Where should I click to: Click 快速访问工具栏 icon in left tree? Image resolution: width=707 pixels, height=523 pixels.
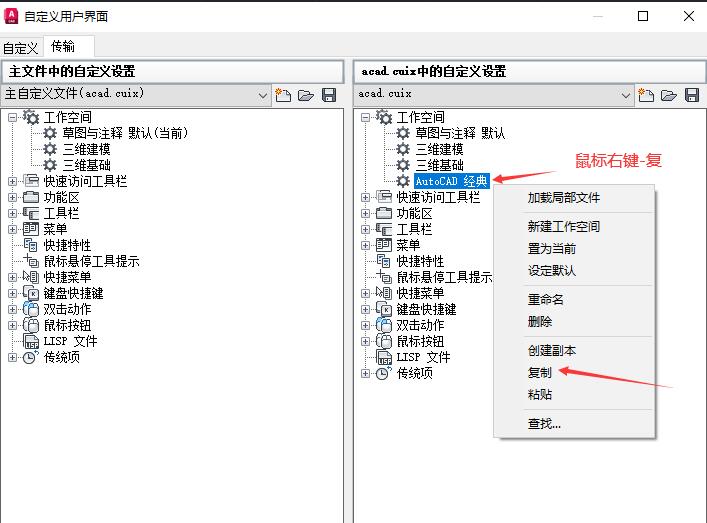point(31,181)
